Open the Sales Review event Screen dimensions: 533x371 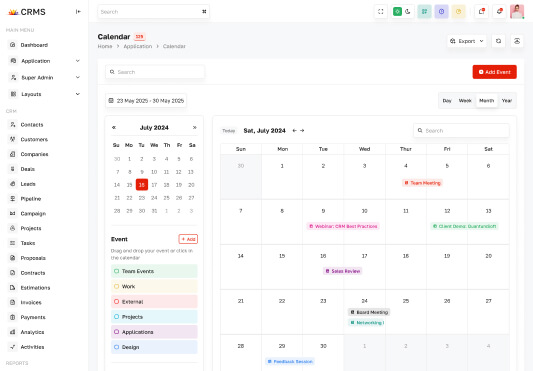pyautogui.click(x=343, y=271)
